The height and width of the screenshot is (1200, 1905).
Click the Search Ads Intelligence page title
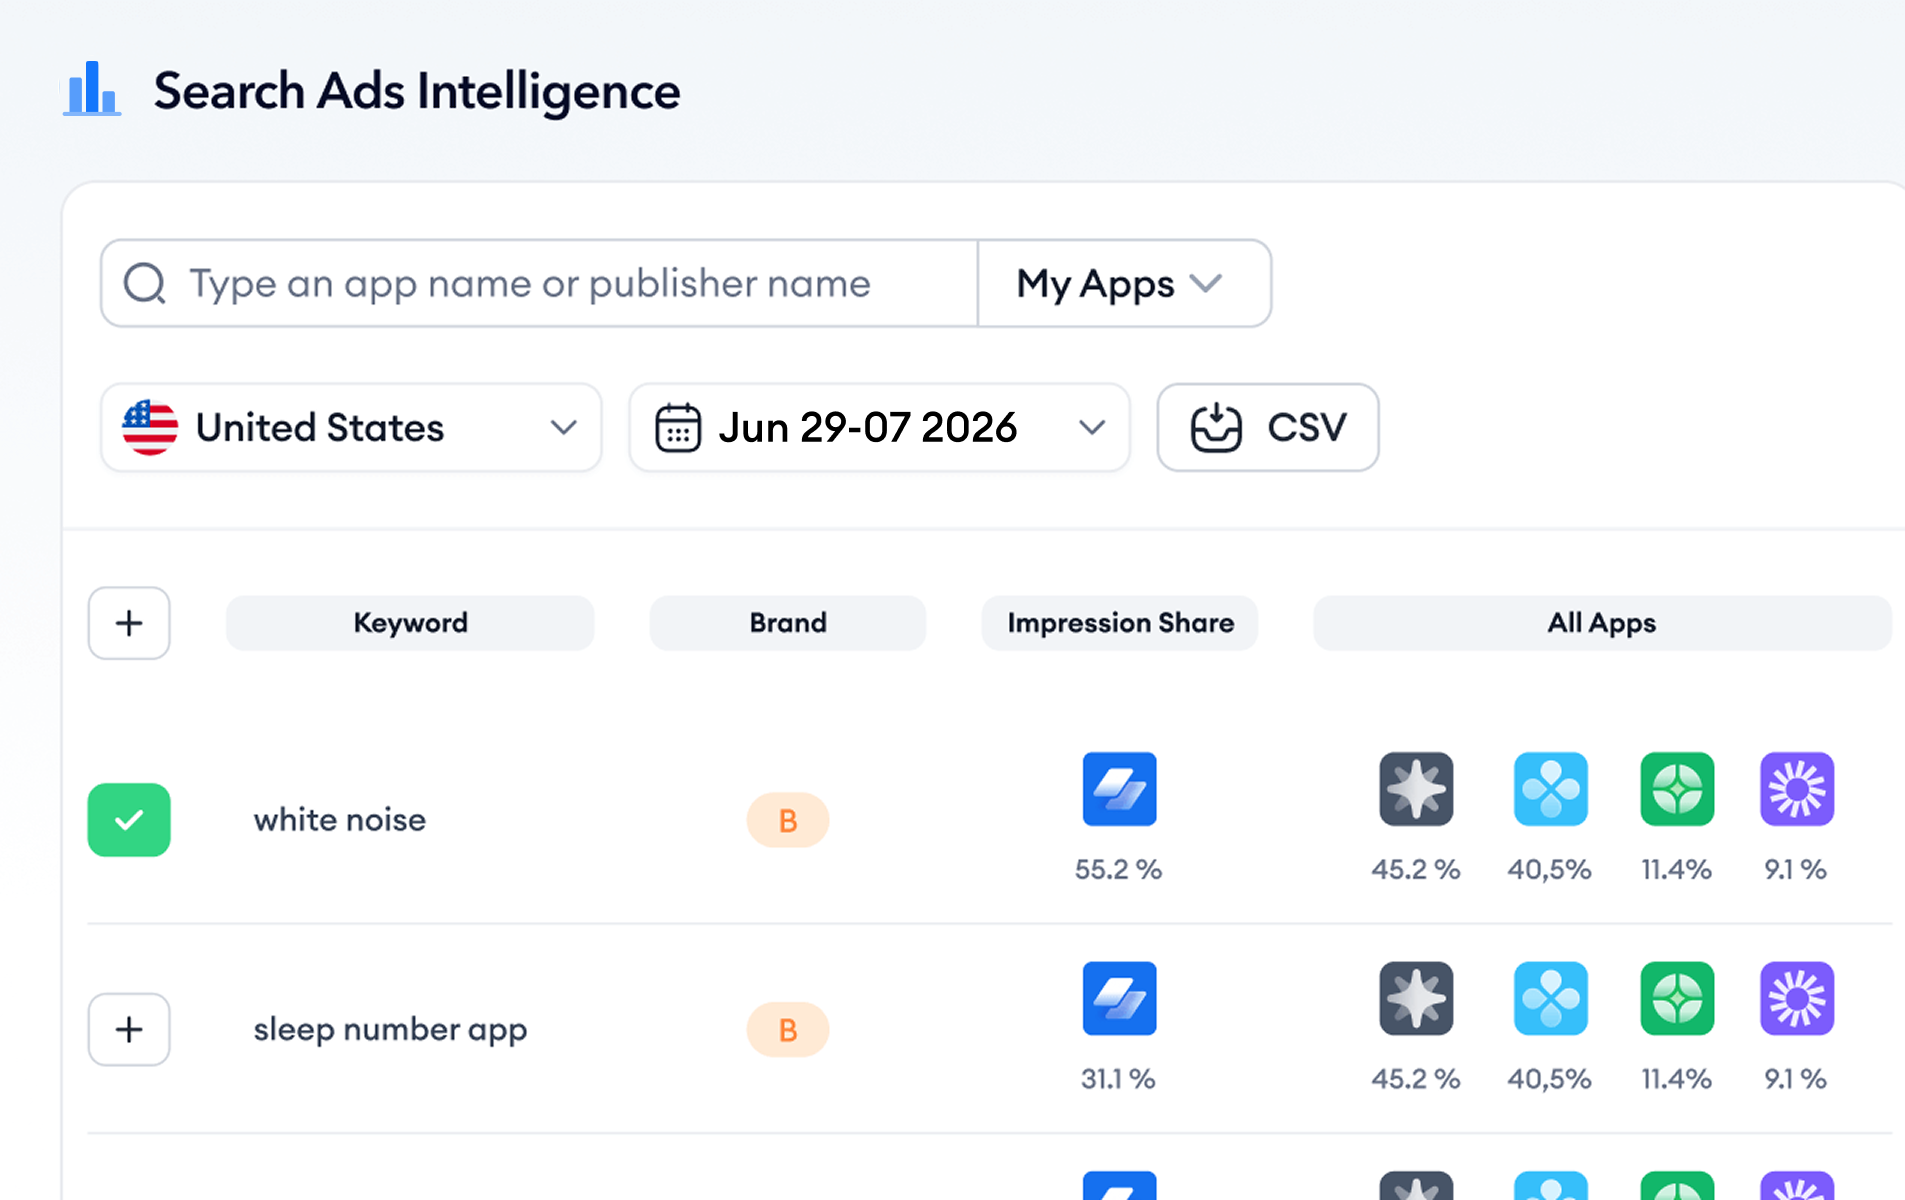tap(417, 91)
